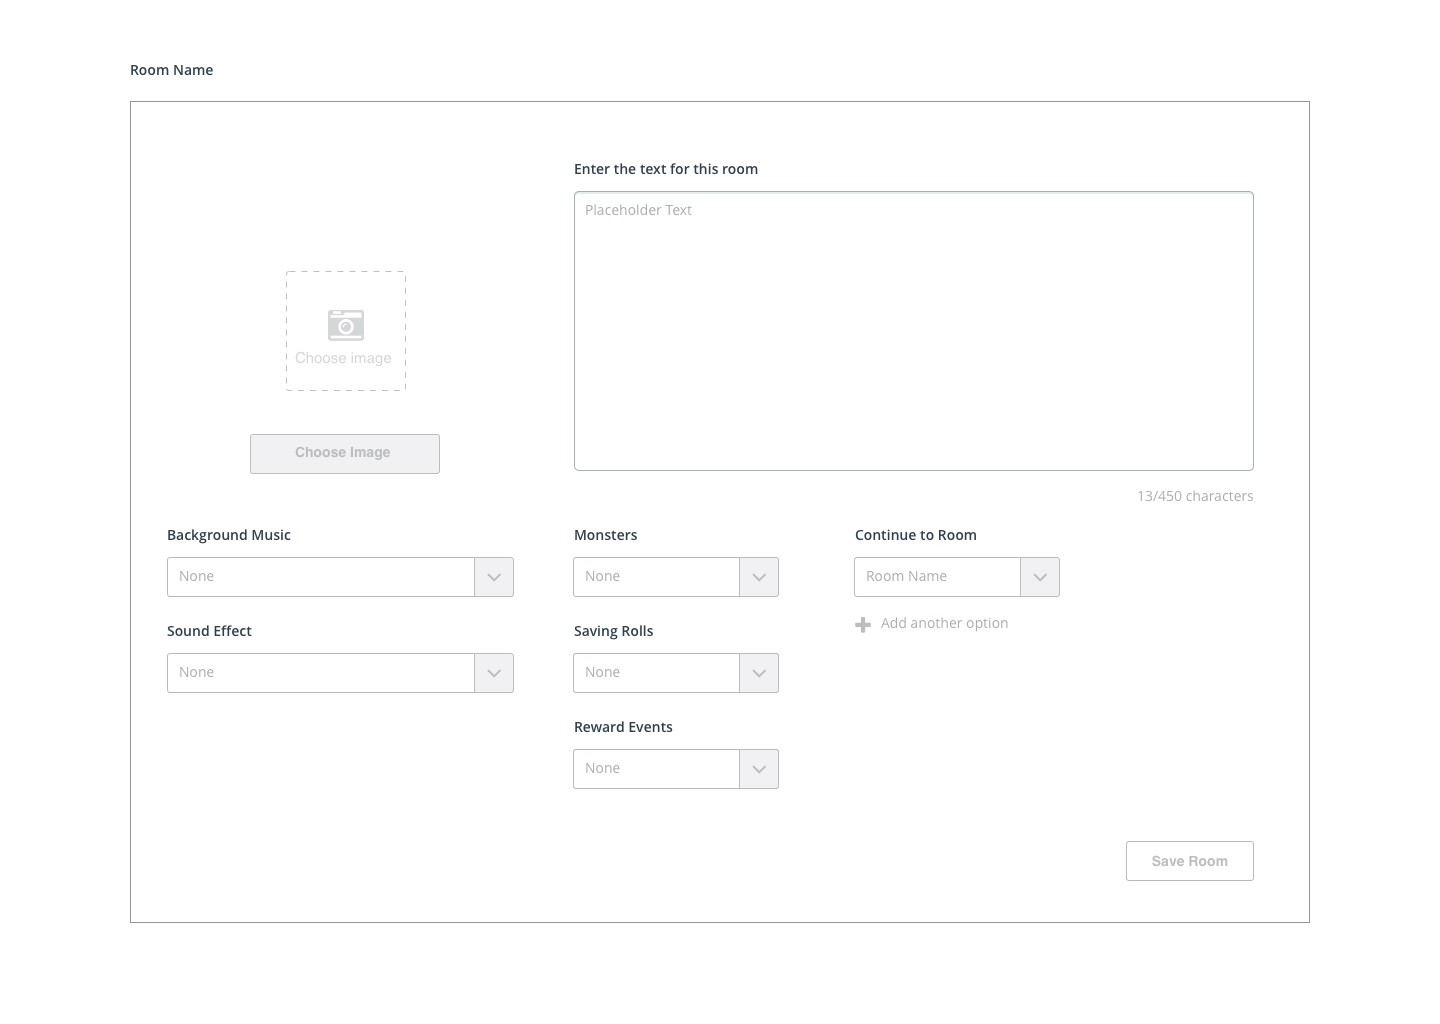1440x1024 pixels.
Task: Open the Sound Effect dropdown arrow
Action: click(x=494, y=673)
